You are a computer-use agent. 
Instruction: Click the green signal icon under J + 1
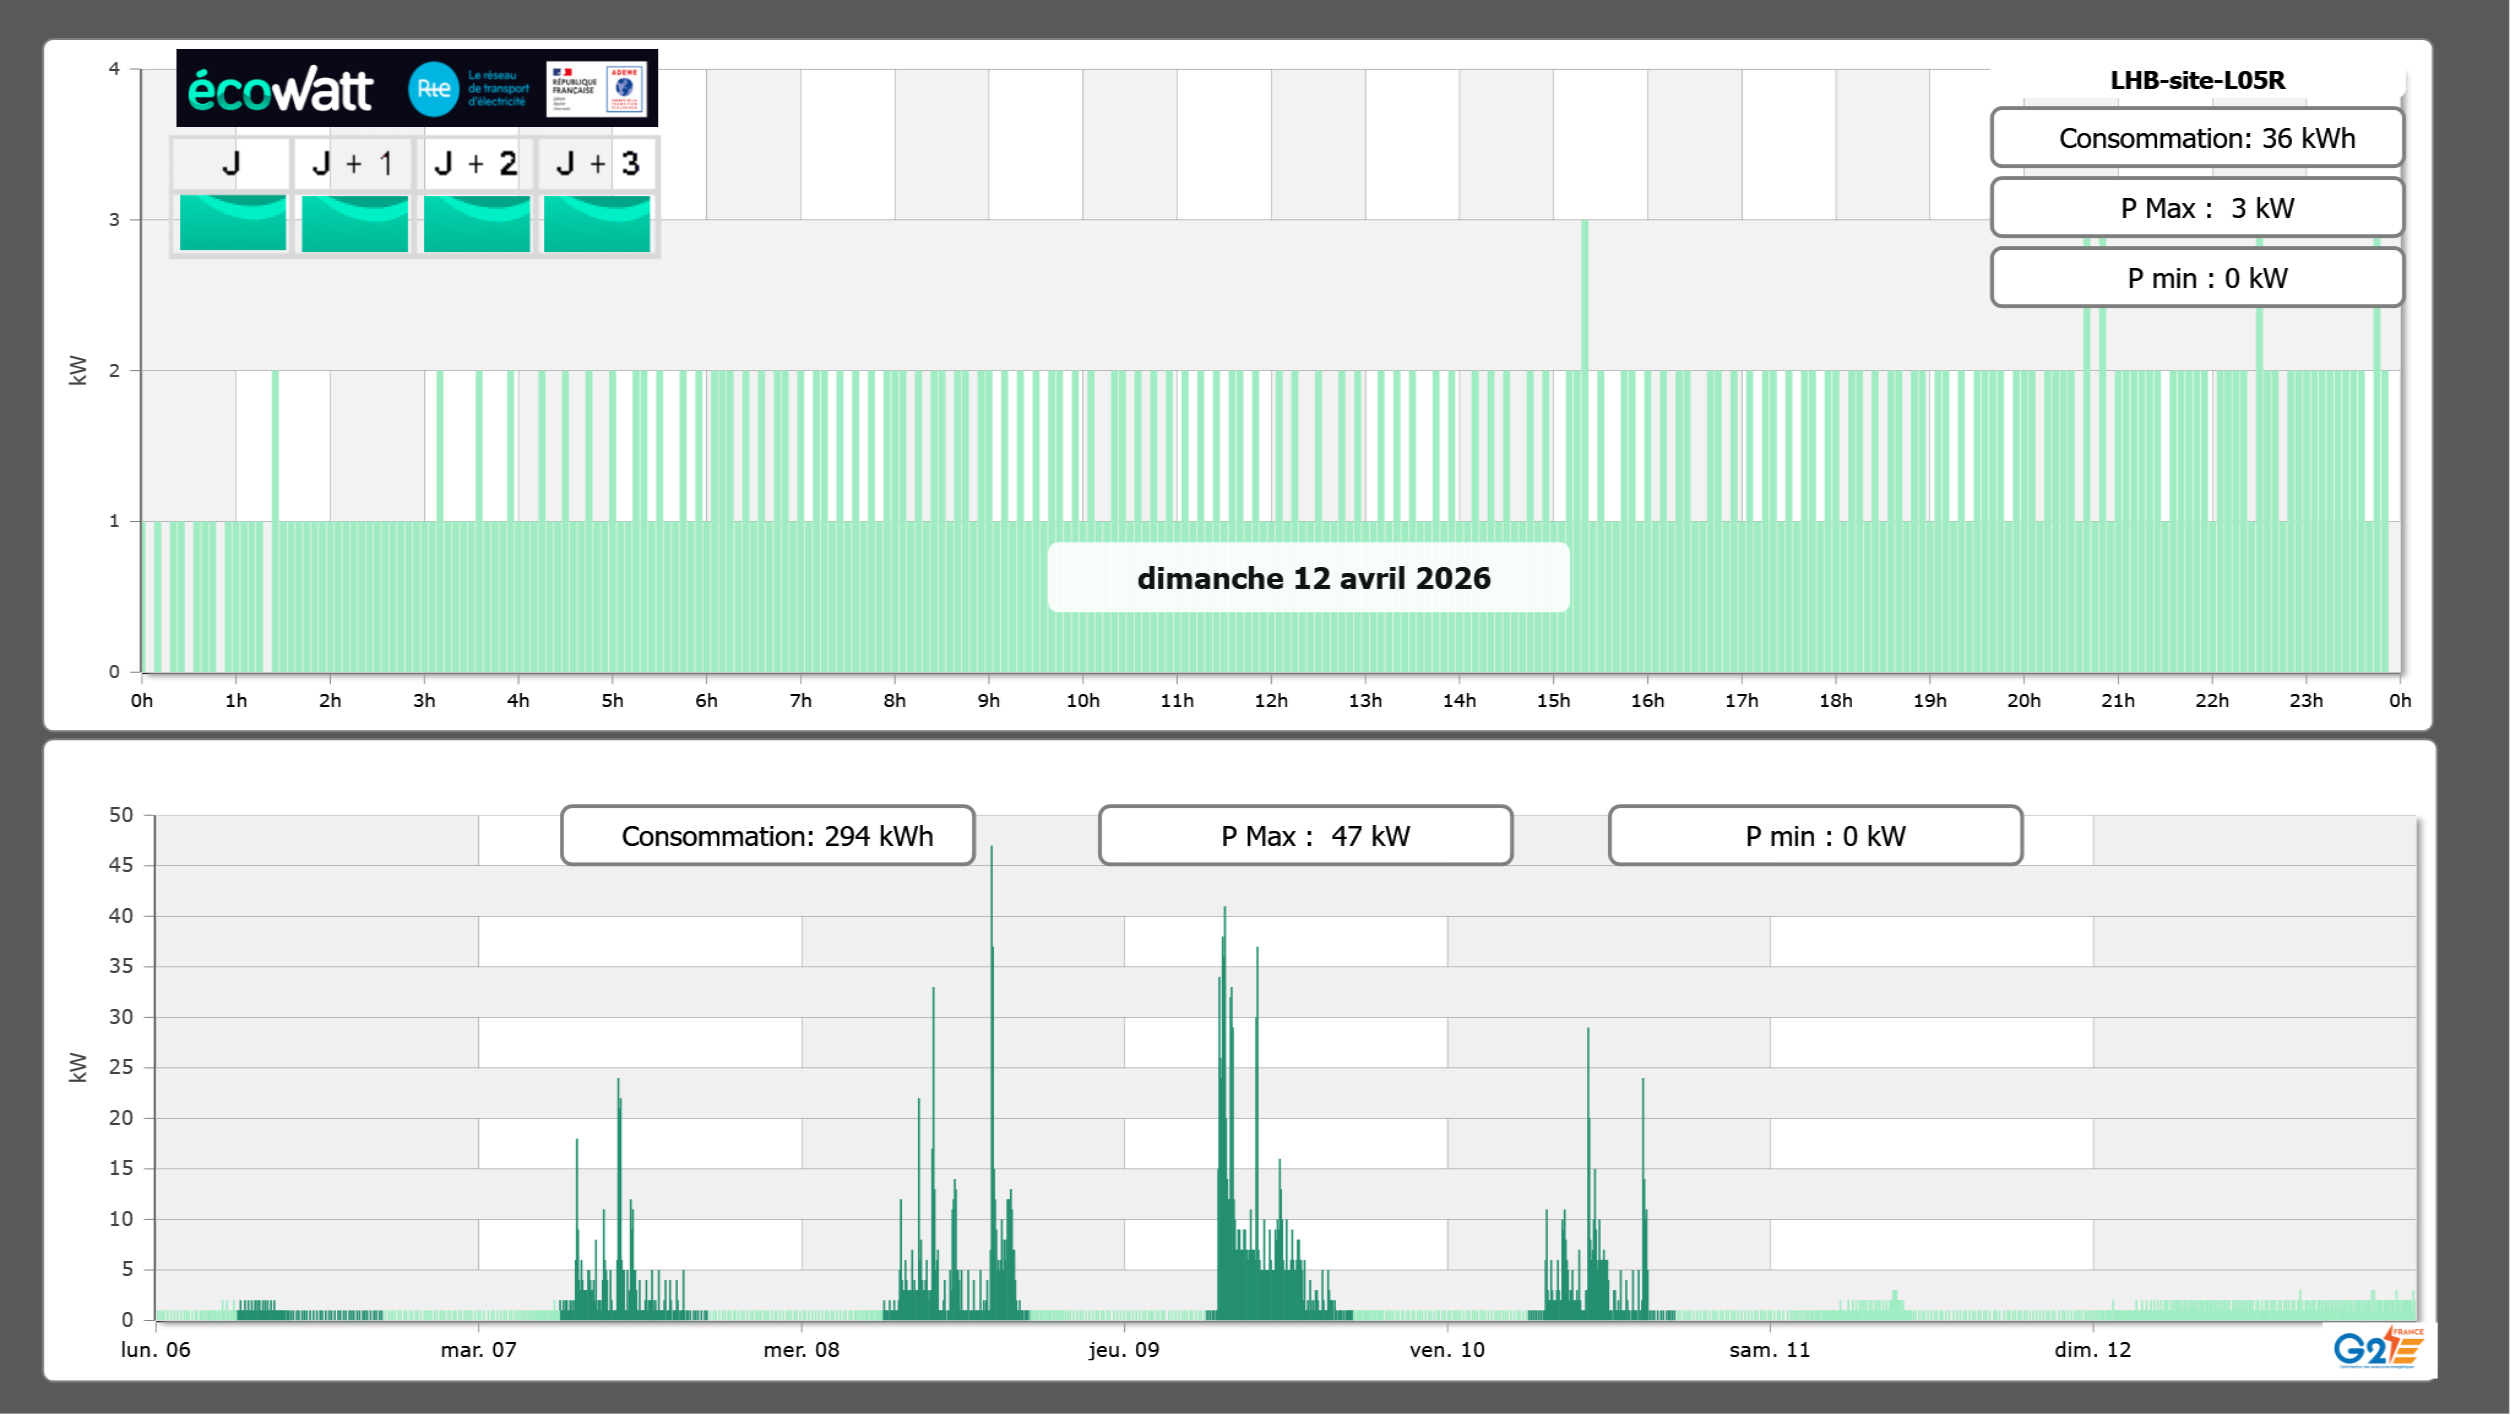(354, 223)
